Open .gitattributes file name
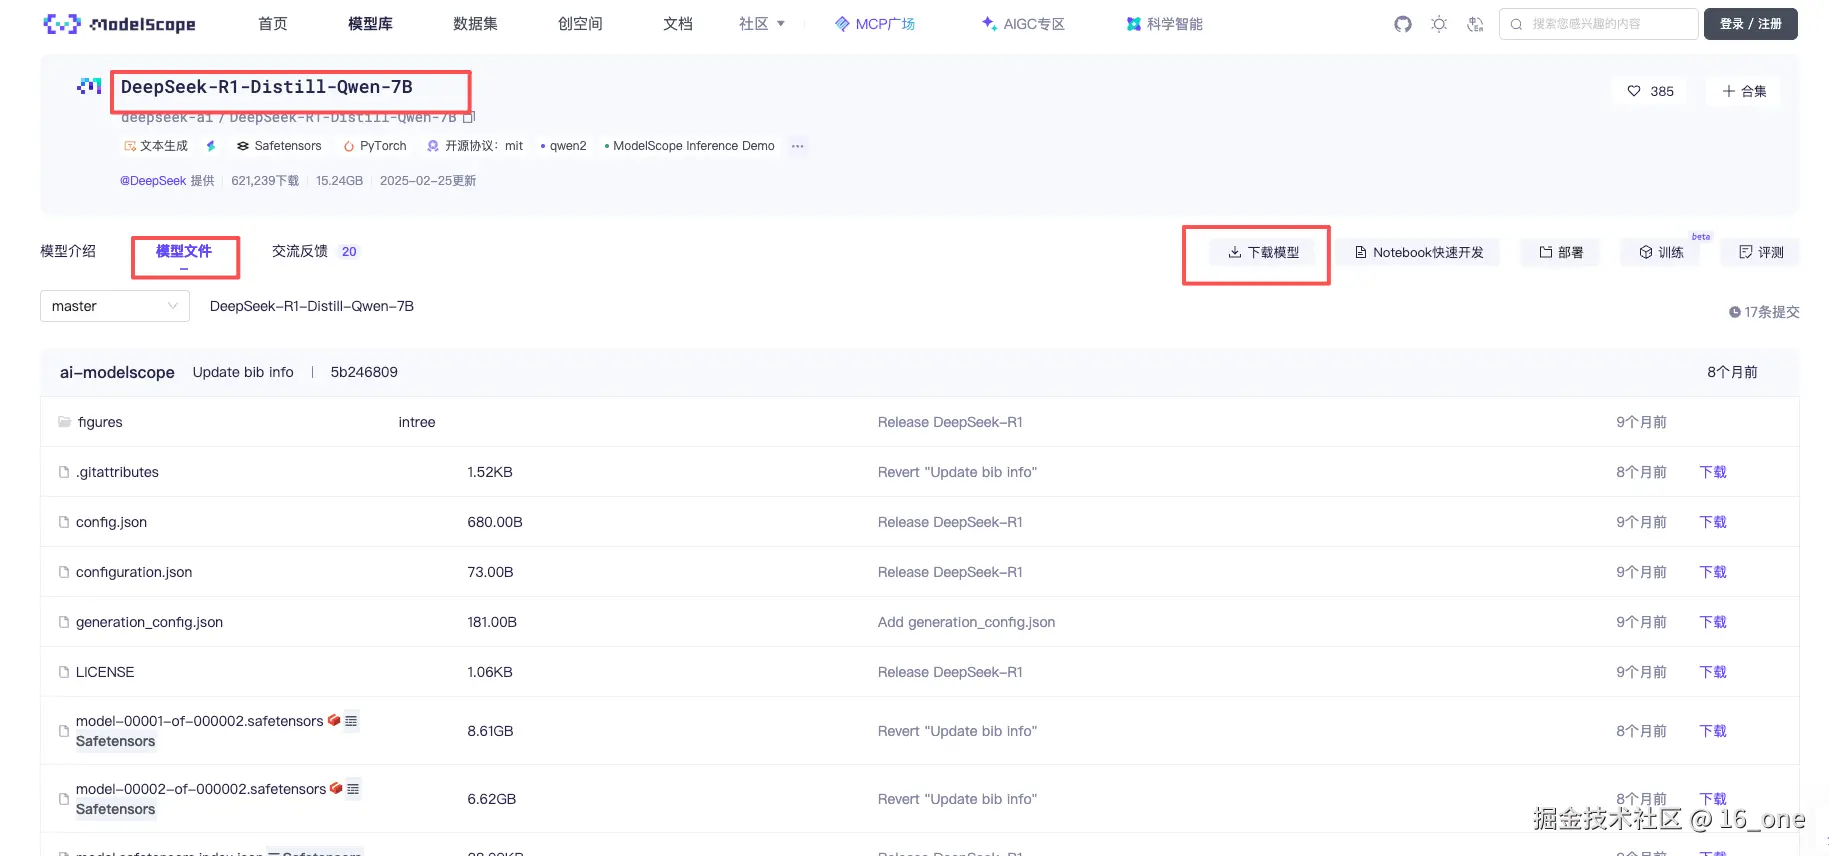1829x856 pixels. [x=117, y=472]
